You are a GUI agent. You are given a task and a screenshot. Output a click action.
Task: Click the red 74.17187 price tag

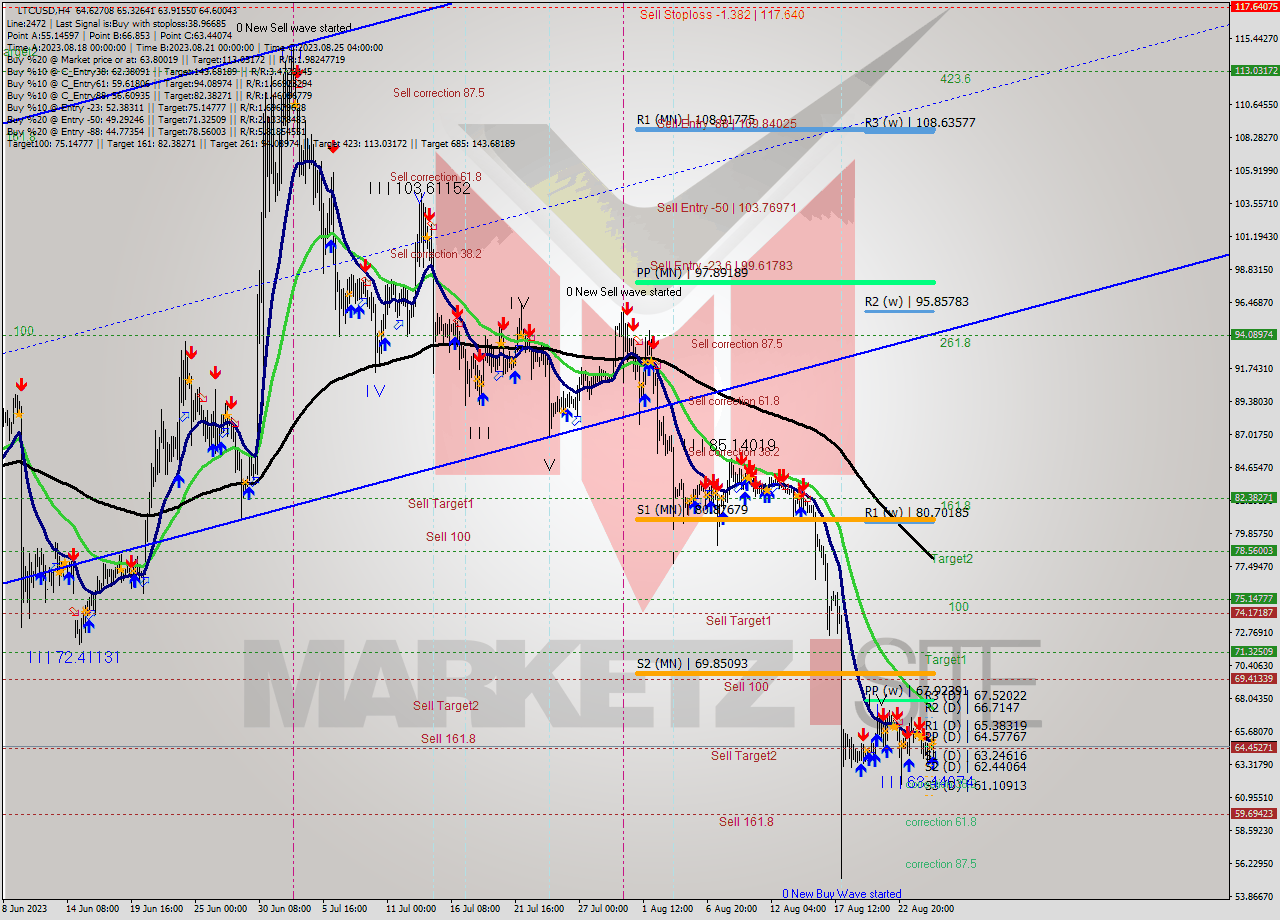pyautogui.click(x=1254, y=612)
